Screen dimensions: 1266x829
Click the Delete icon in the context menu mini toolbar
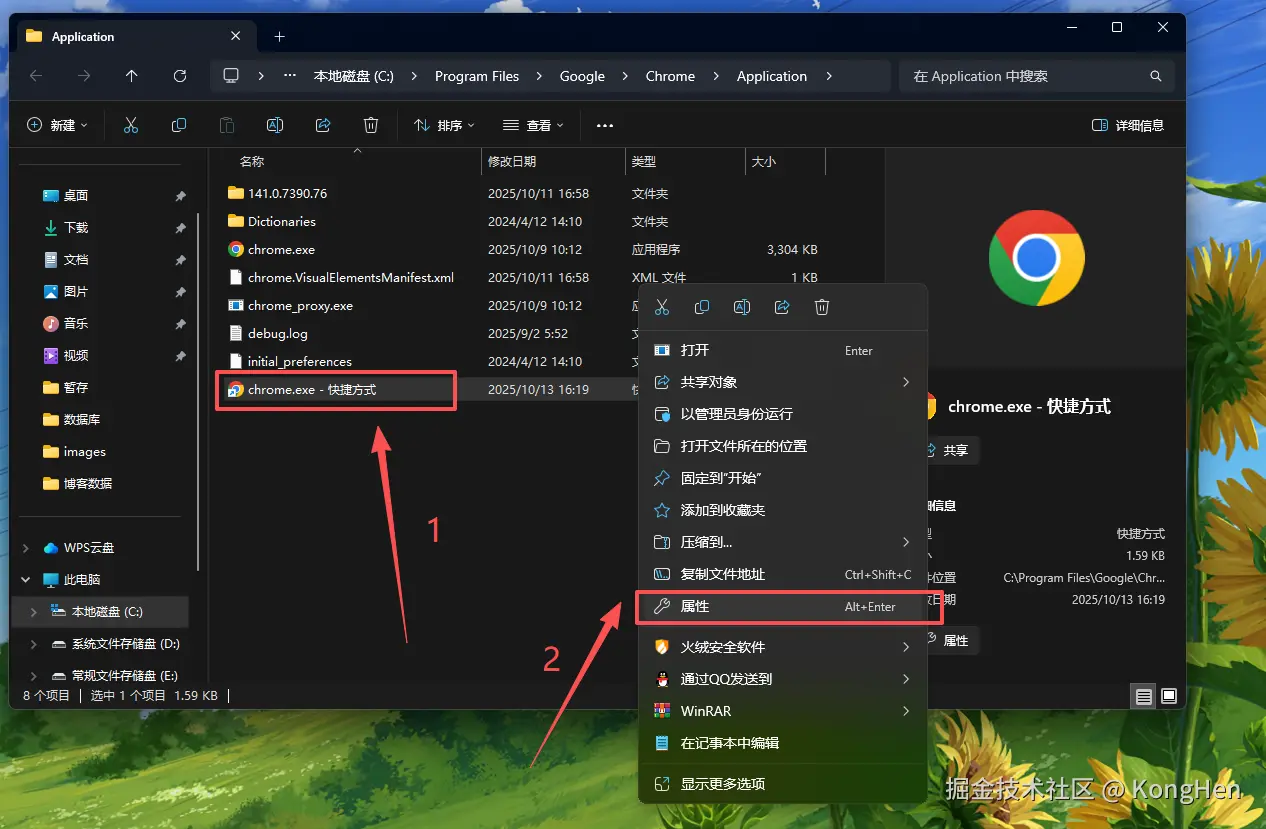click(822, 307)
